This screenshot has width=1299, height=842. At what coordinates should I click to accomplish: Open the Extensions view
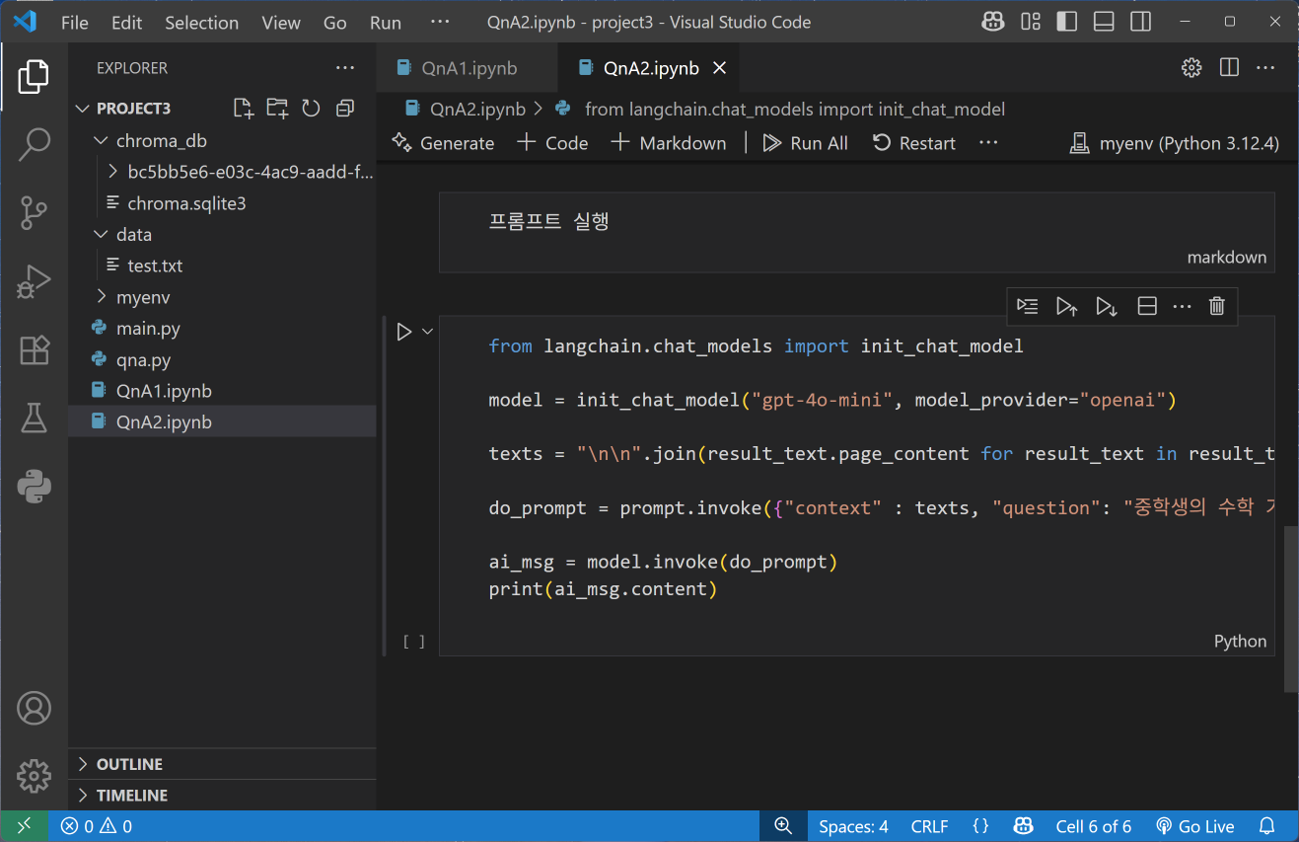click(34, 350)
